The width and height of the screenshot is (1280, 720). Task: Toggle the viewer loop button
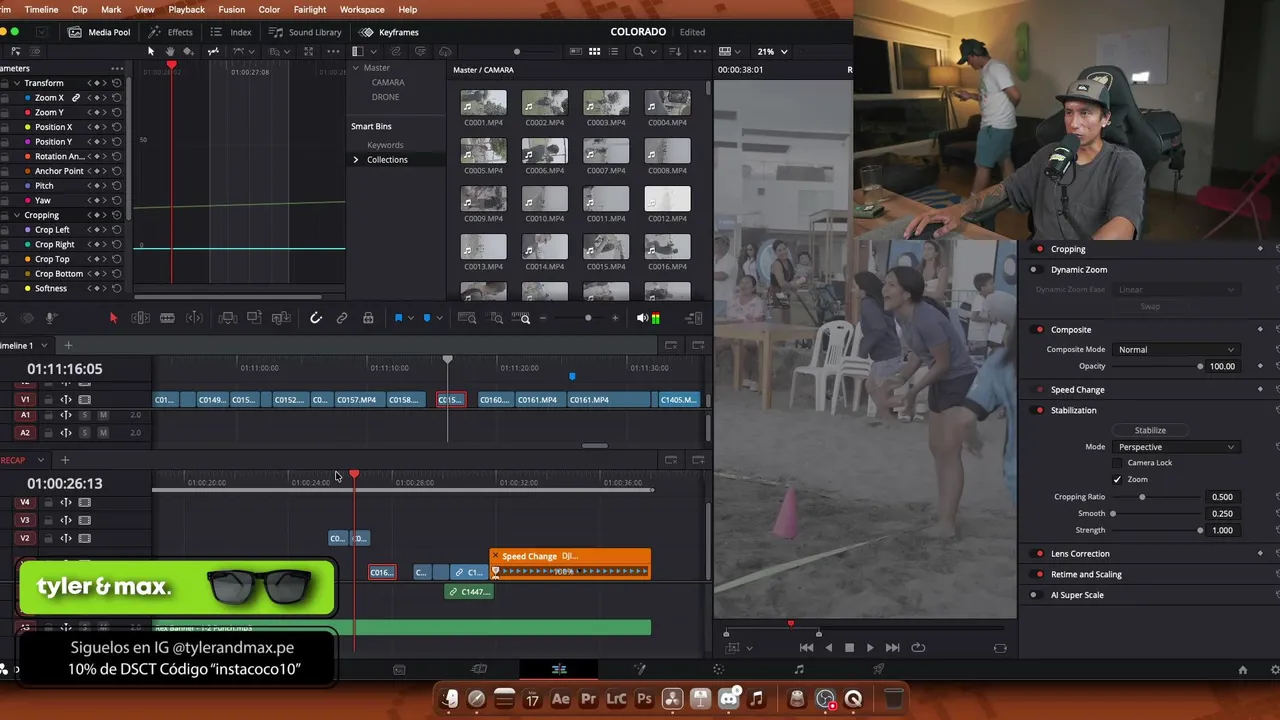coord(918,648)
